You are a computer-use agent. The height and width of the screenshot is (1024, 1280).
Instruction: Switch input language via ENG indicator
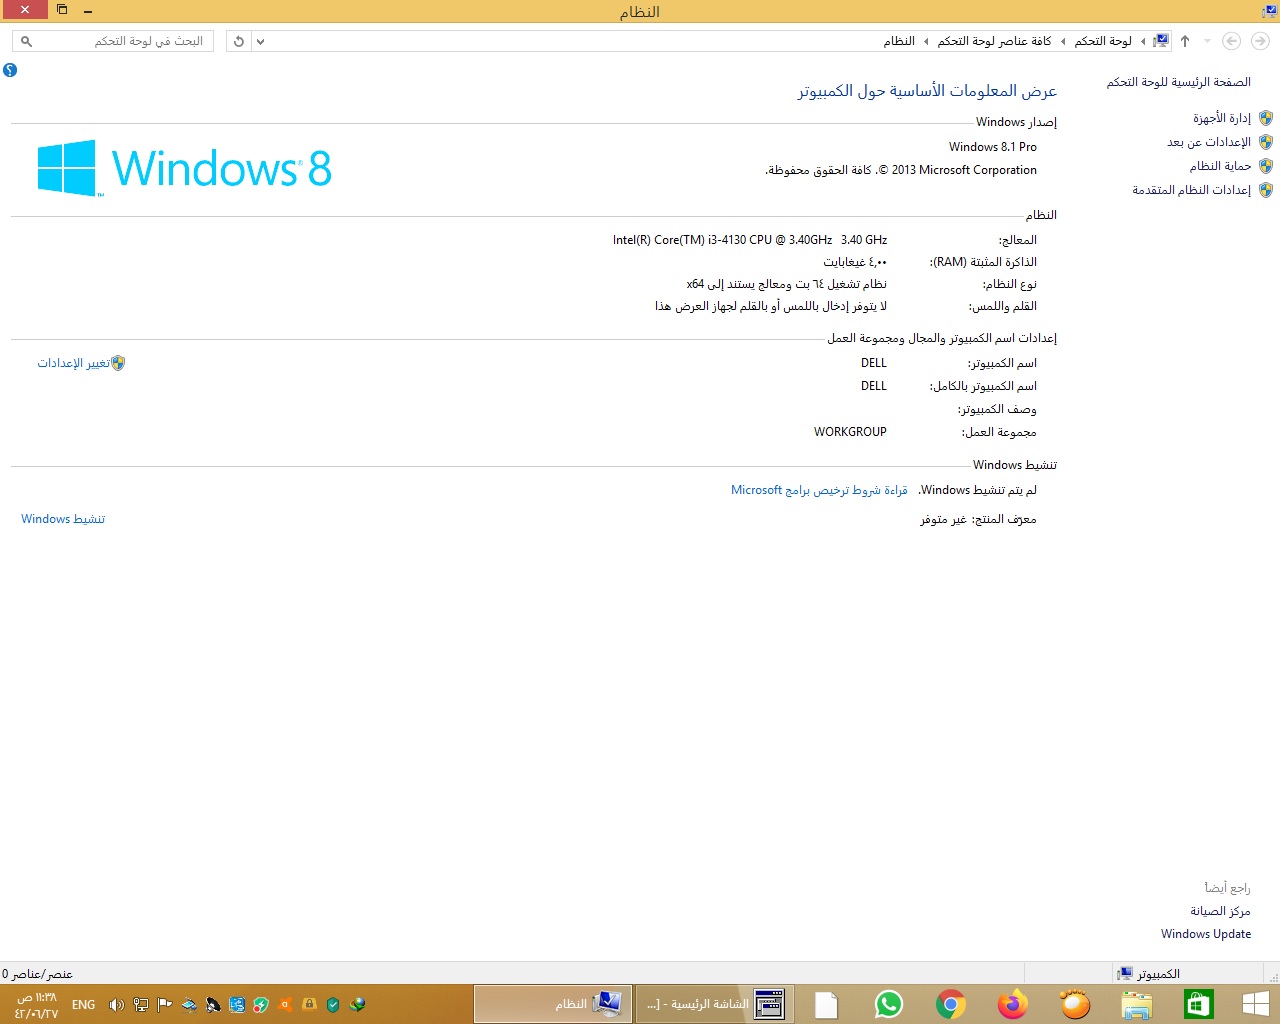point(84,1005)
